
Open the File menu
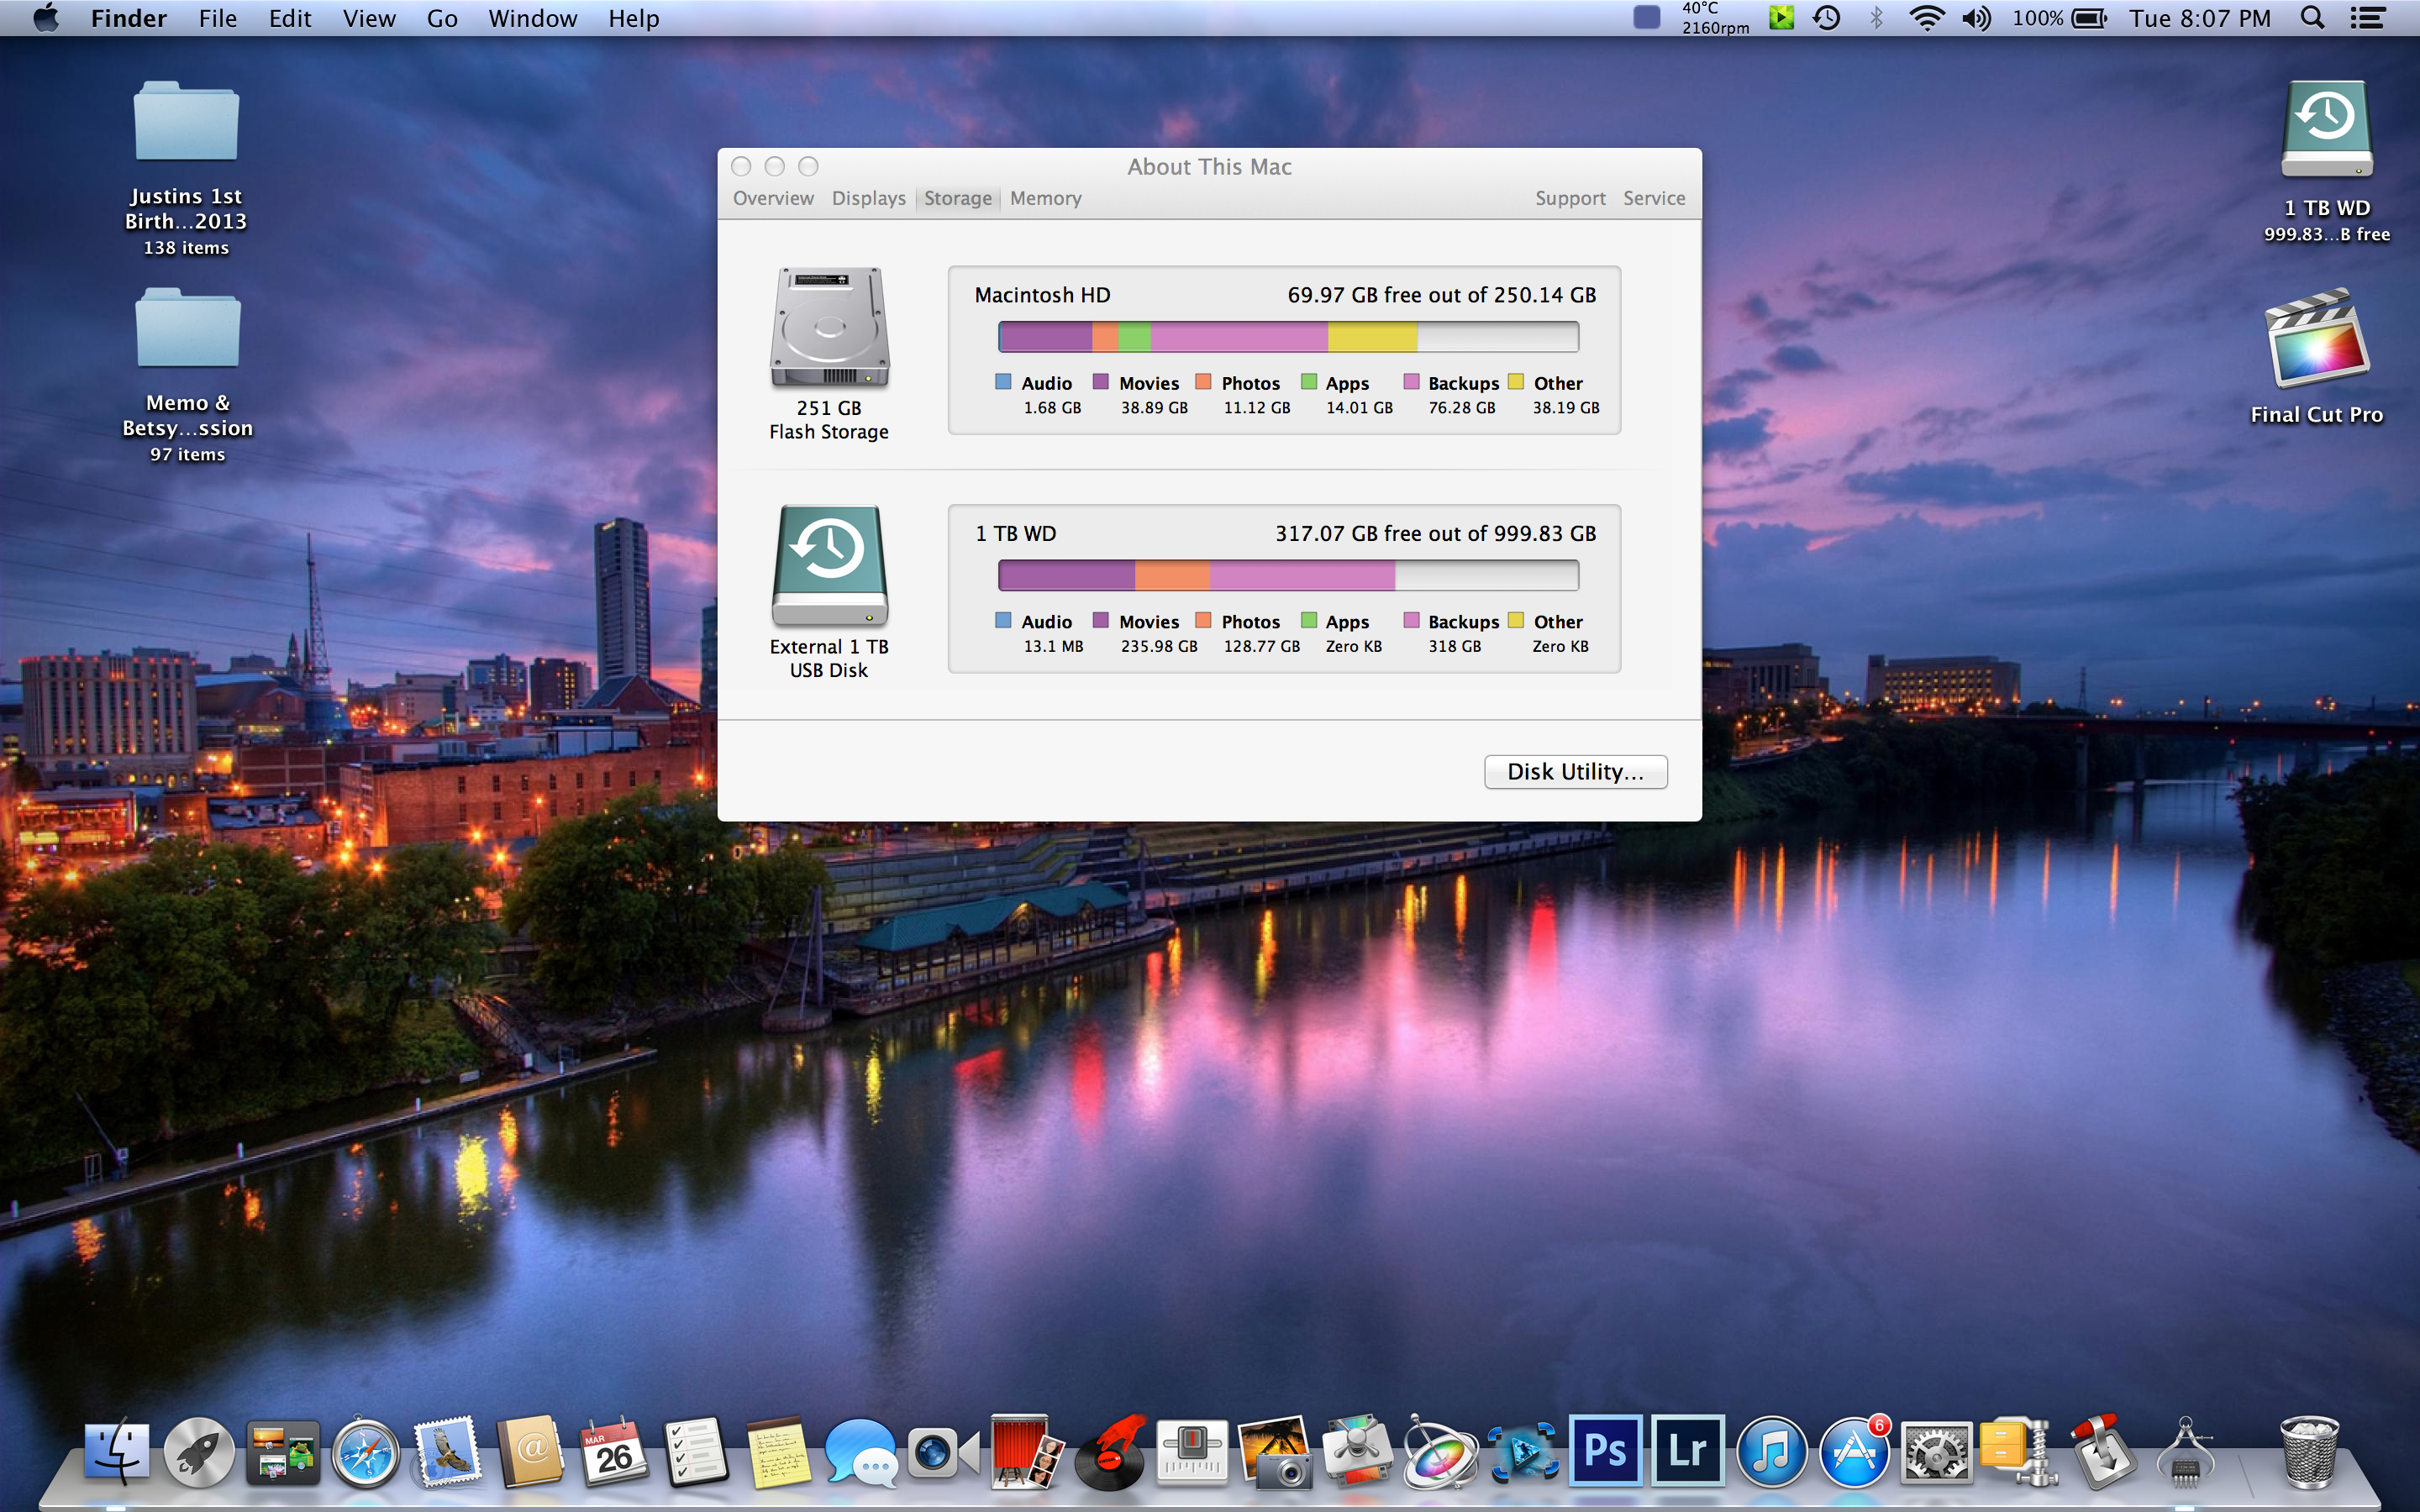[218, 18]
